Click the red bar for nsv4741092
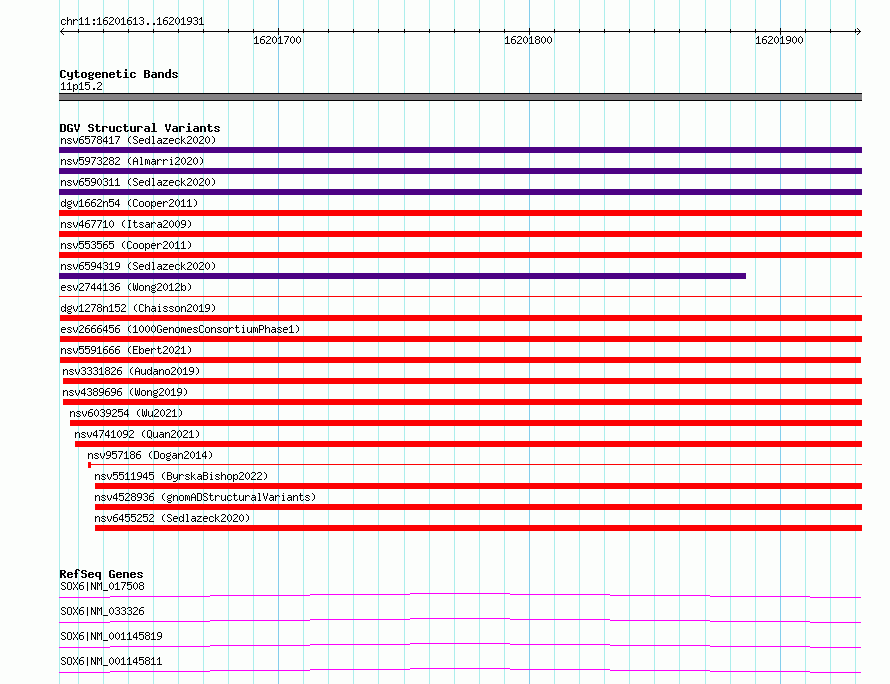890x684 pixels. (x=468, y=444)
